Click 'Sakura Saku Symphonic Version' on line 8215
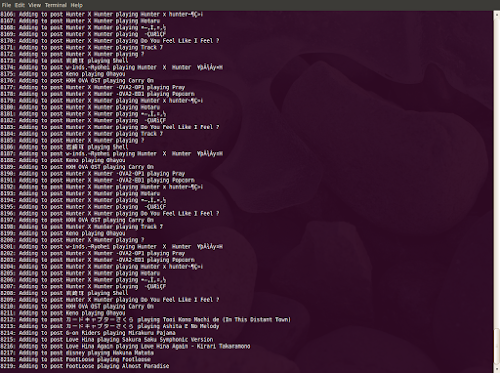500x373 pixels. tap(167, 340)
